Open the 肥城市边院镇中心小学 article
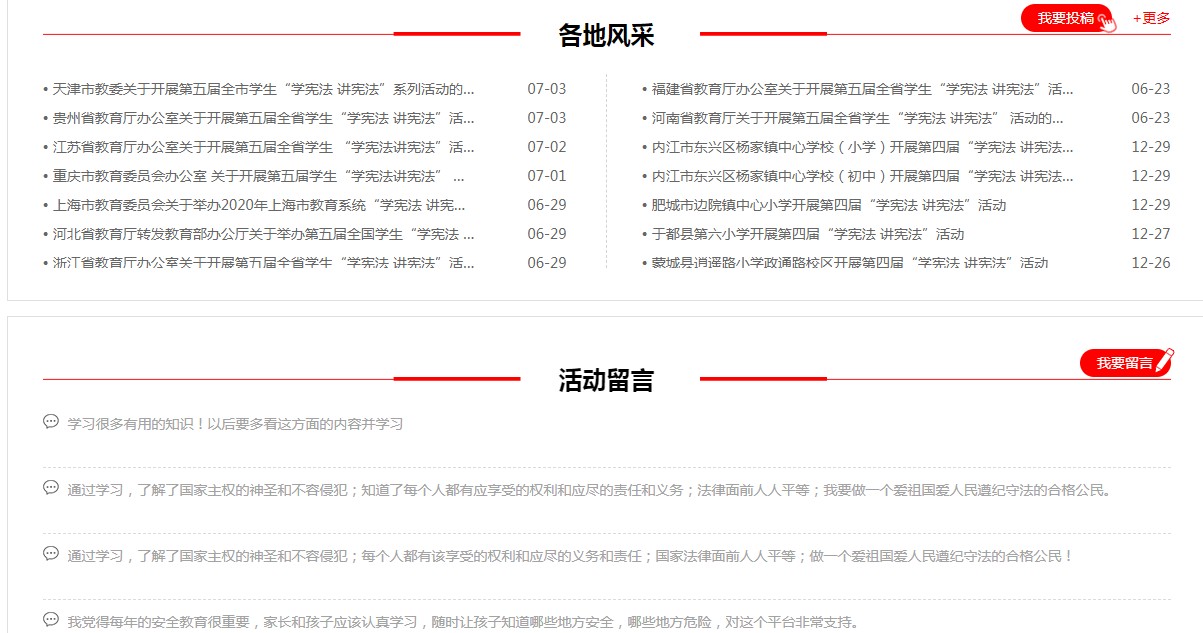Viewport: 1203px width, 633px height. (829, 205)
